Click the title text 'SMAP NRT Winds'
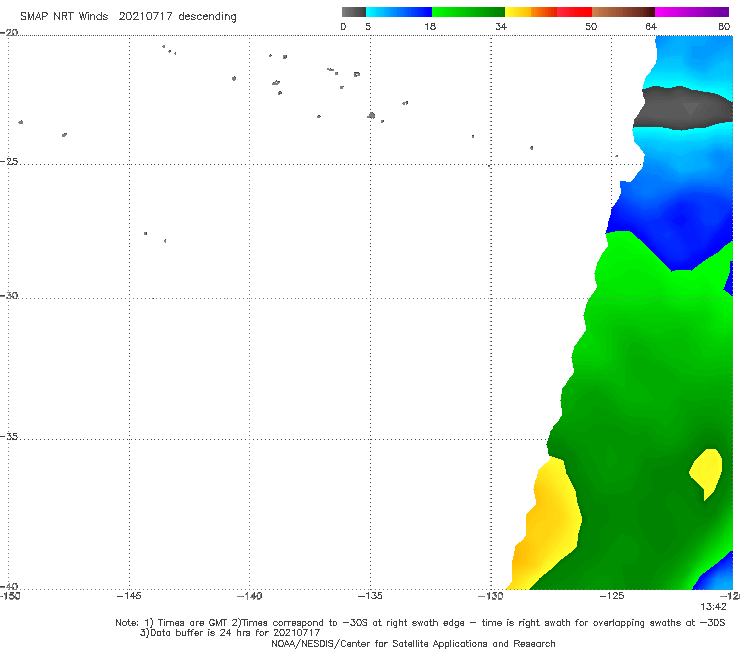The width and height of the screenshot is (740, 650). tap(64, 16)
